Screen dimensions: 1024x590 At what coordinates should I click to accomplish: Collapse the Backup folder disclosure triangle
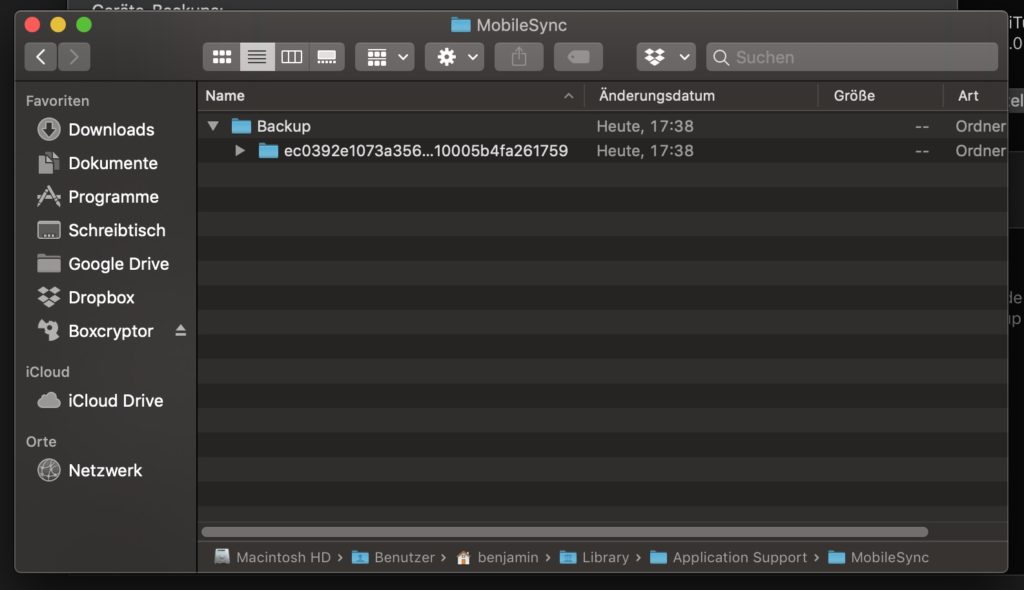[x=213, y=125]
